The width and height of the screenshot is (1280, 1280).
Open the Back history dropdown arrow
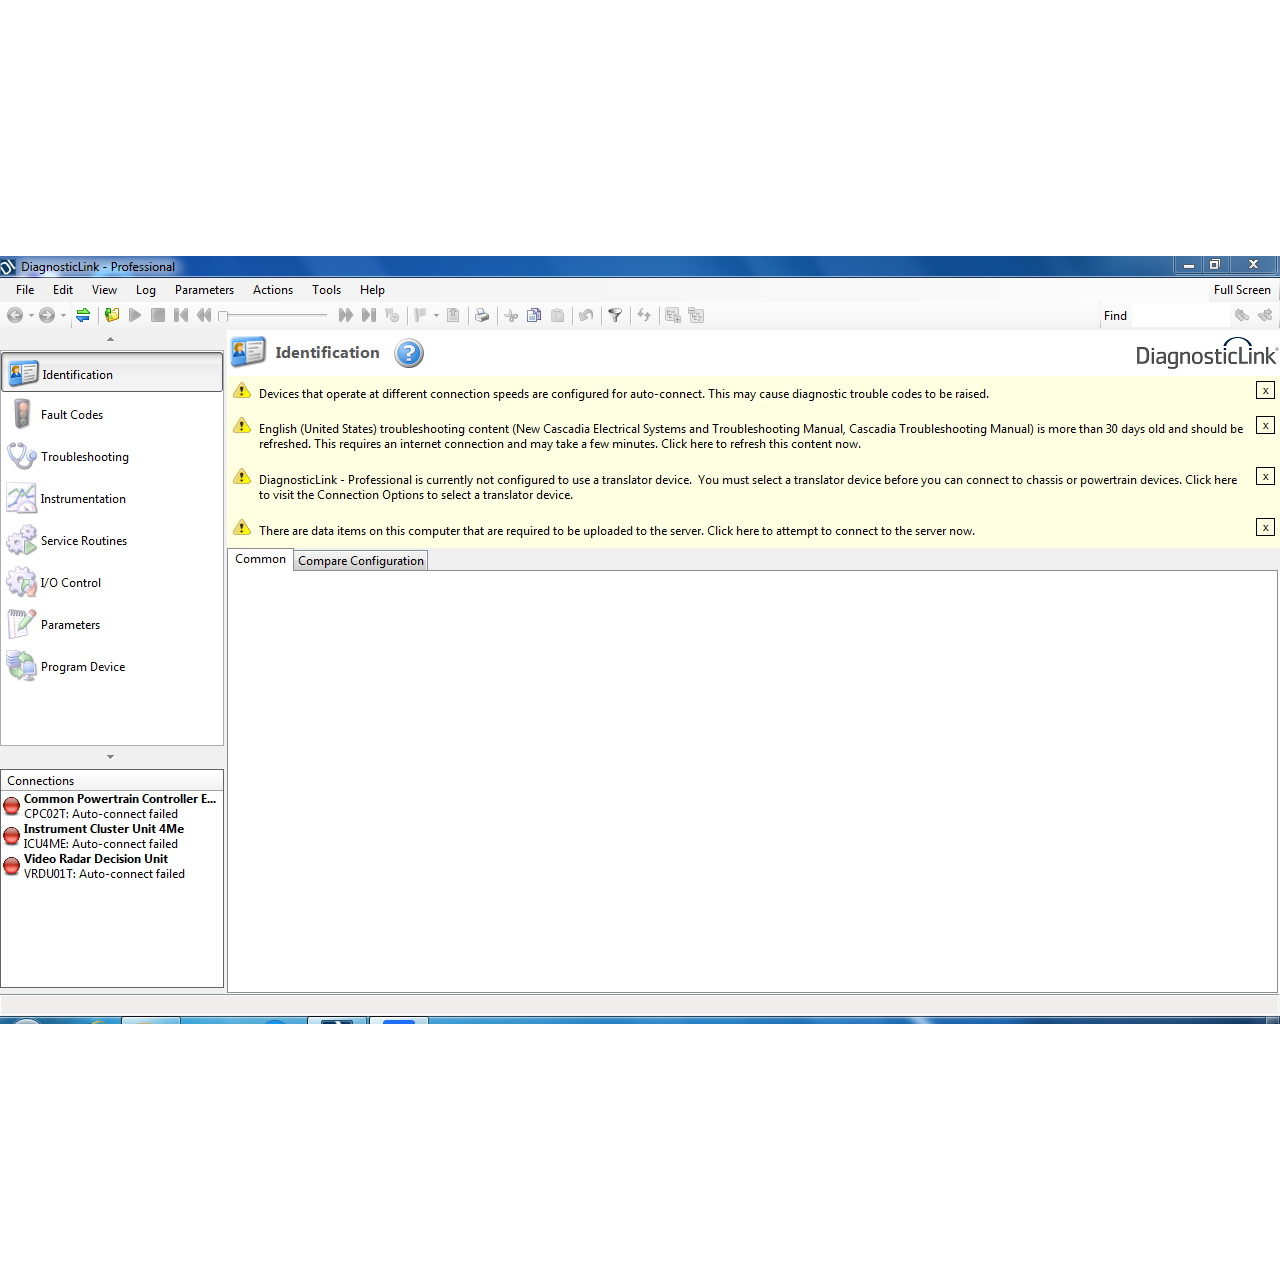(x=31, y=316)
